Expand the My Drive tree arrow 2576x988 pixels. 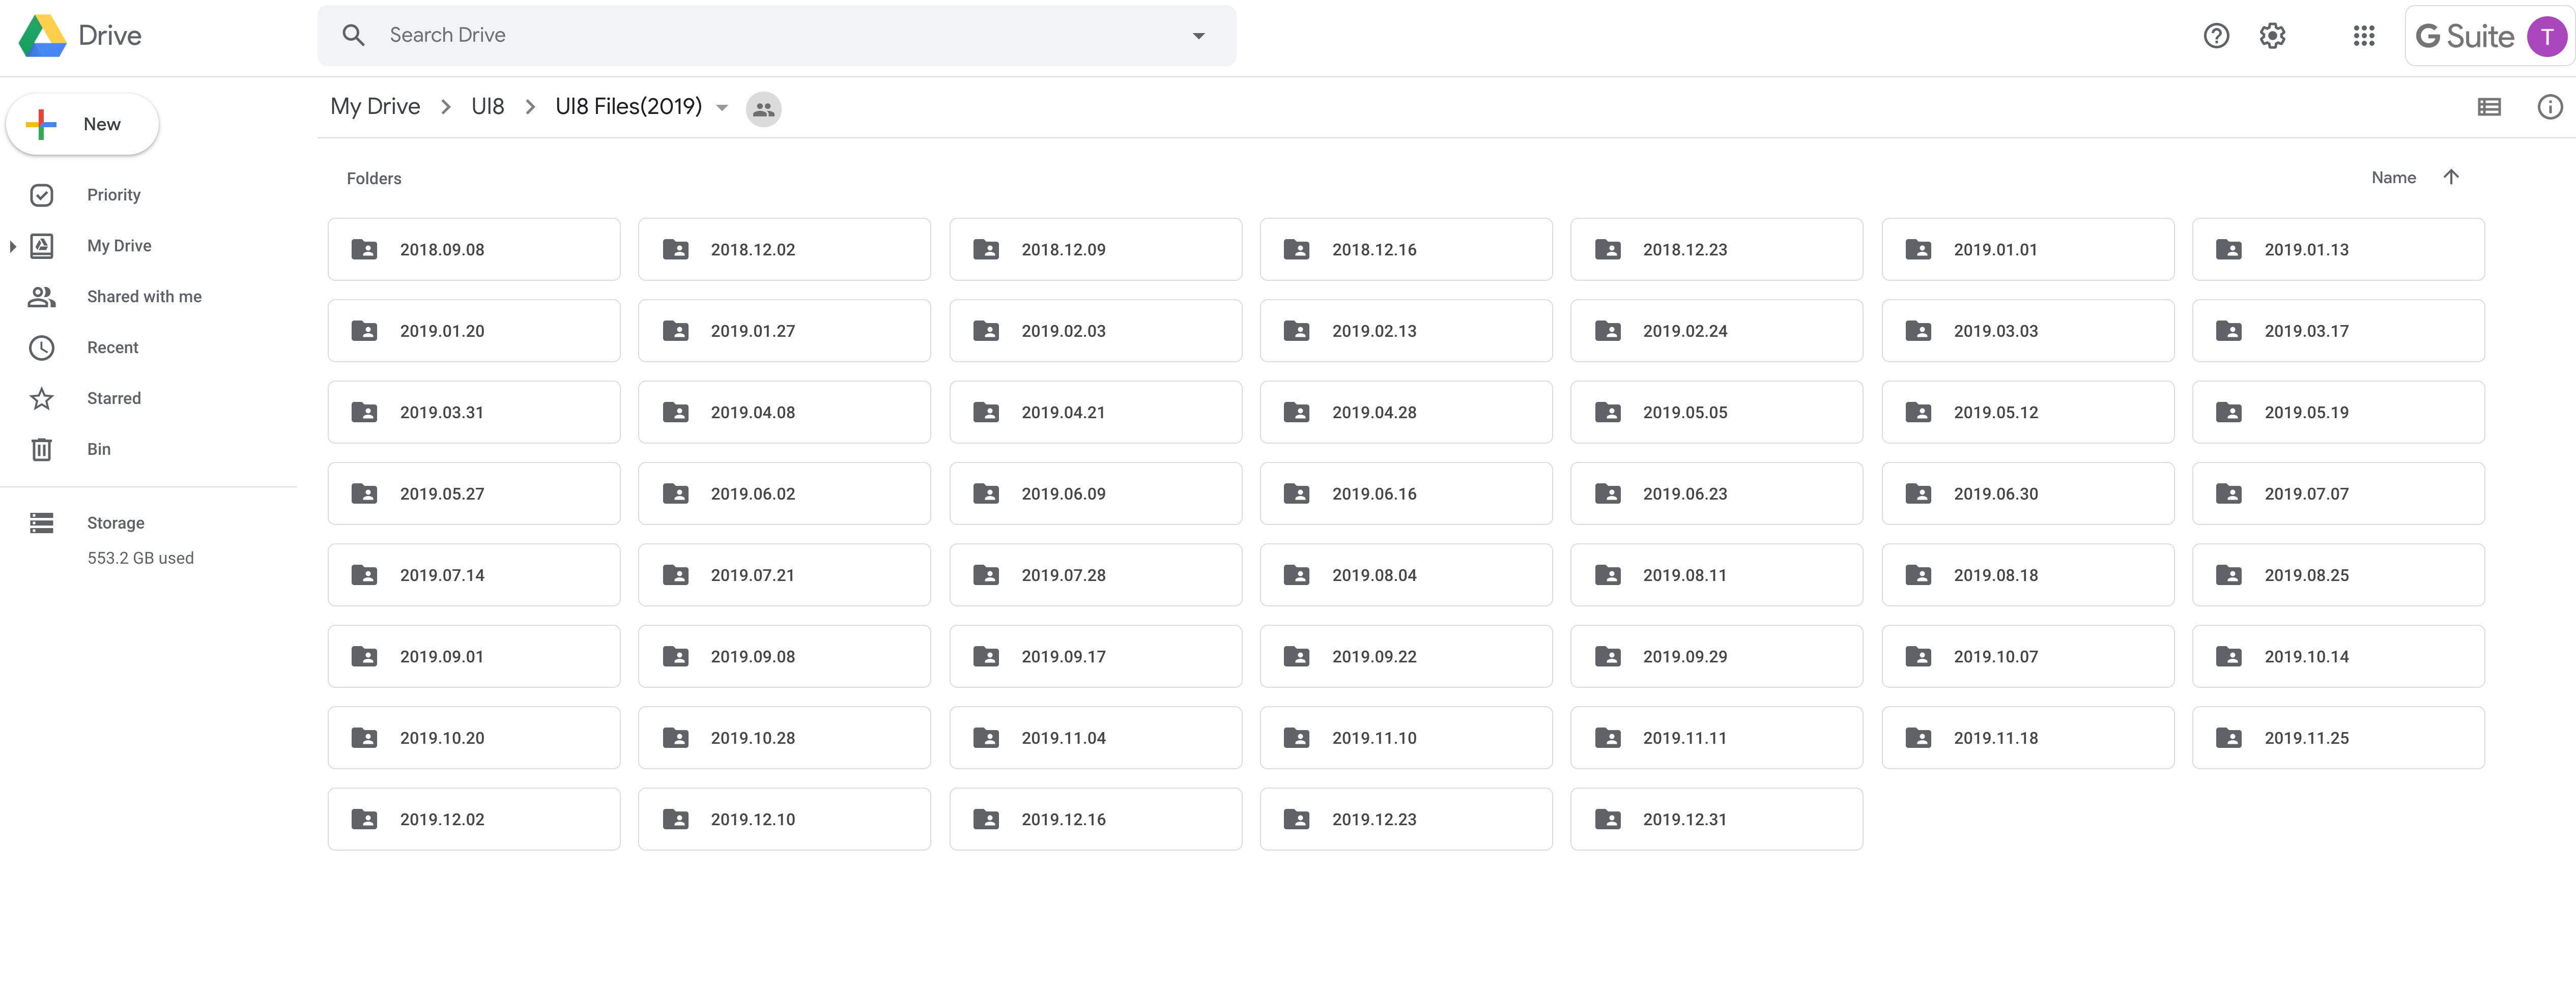pos(12,246)
